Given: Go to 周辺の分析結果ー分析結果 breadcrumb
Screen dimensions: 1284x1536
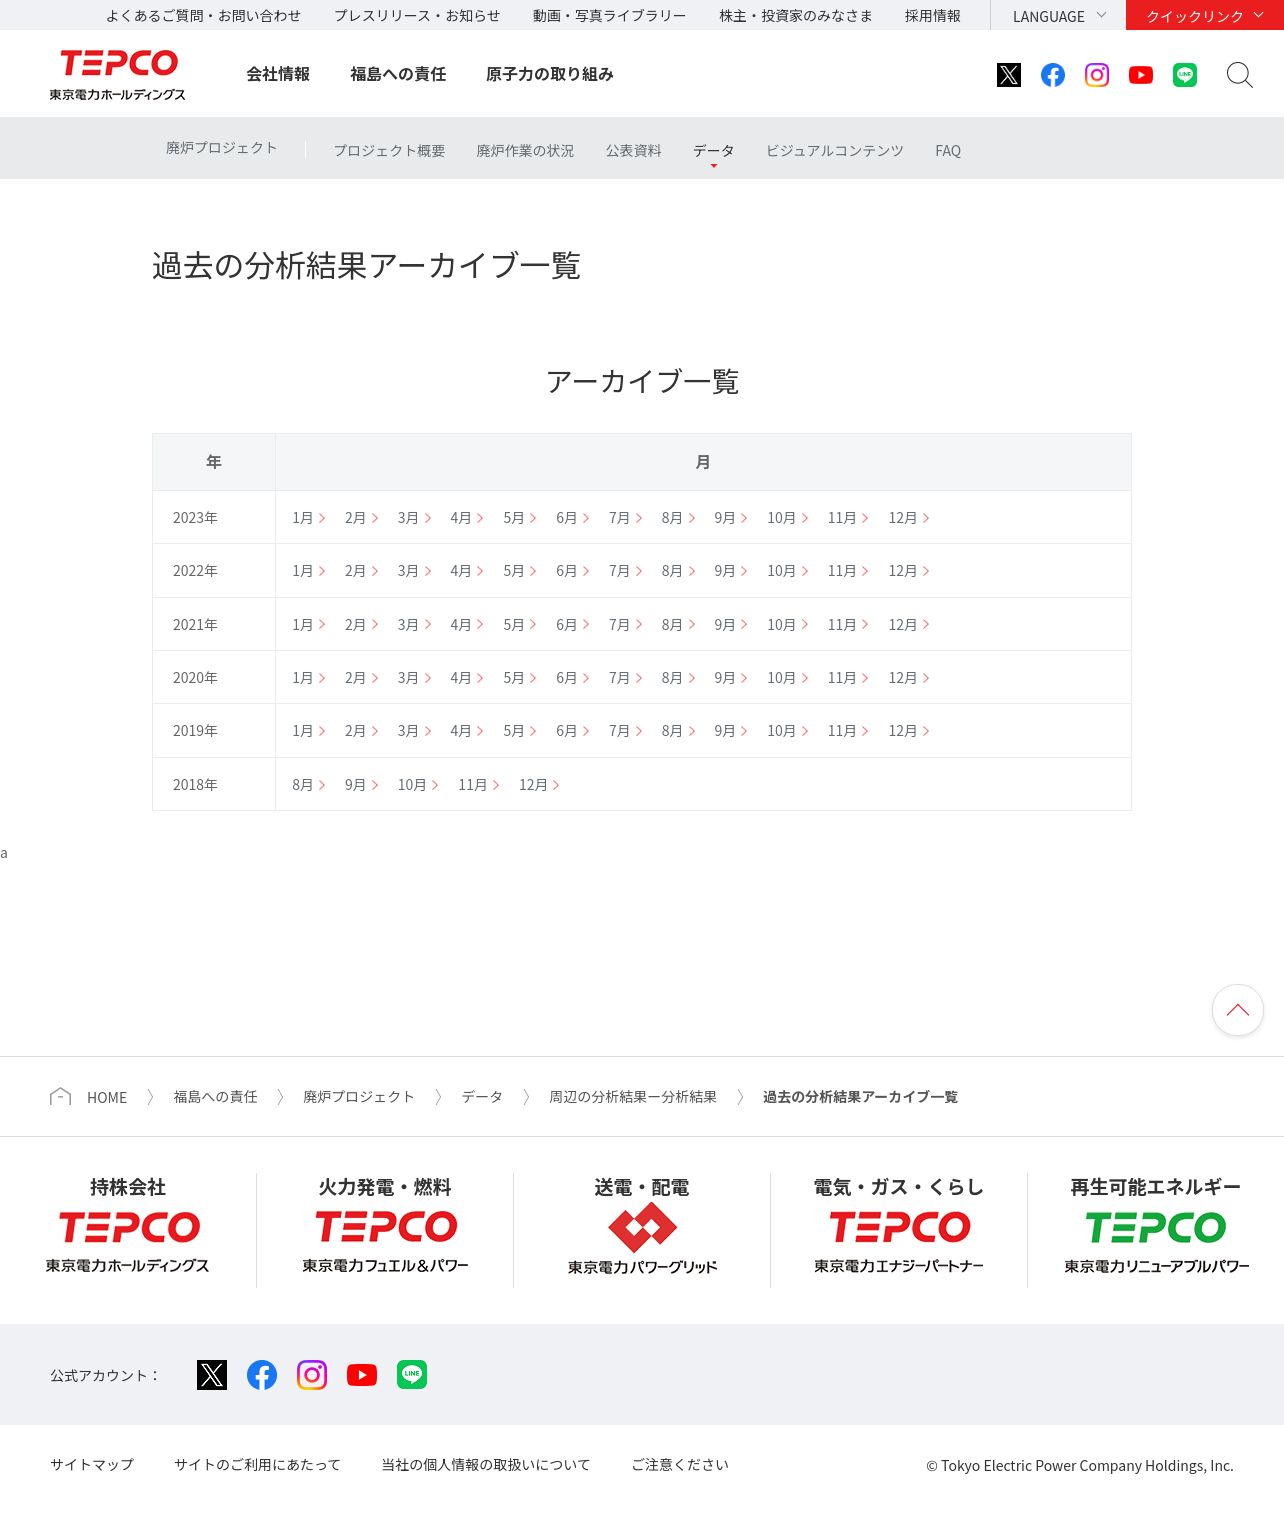Looking at the screenshot, I should pyautogui.click(x=633, y=1097).
